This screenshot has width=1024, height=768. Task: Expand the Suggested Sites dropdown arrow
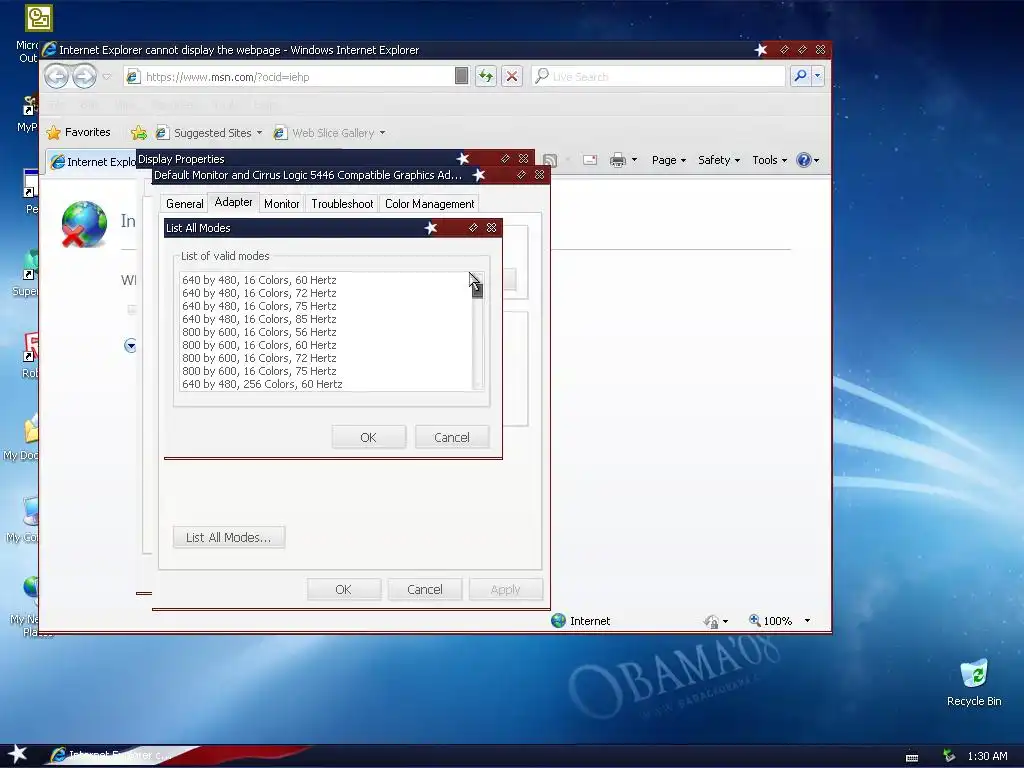(x=259, y=133)
